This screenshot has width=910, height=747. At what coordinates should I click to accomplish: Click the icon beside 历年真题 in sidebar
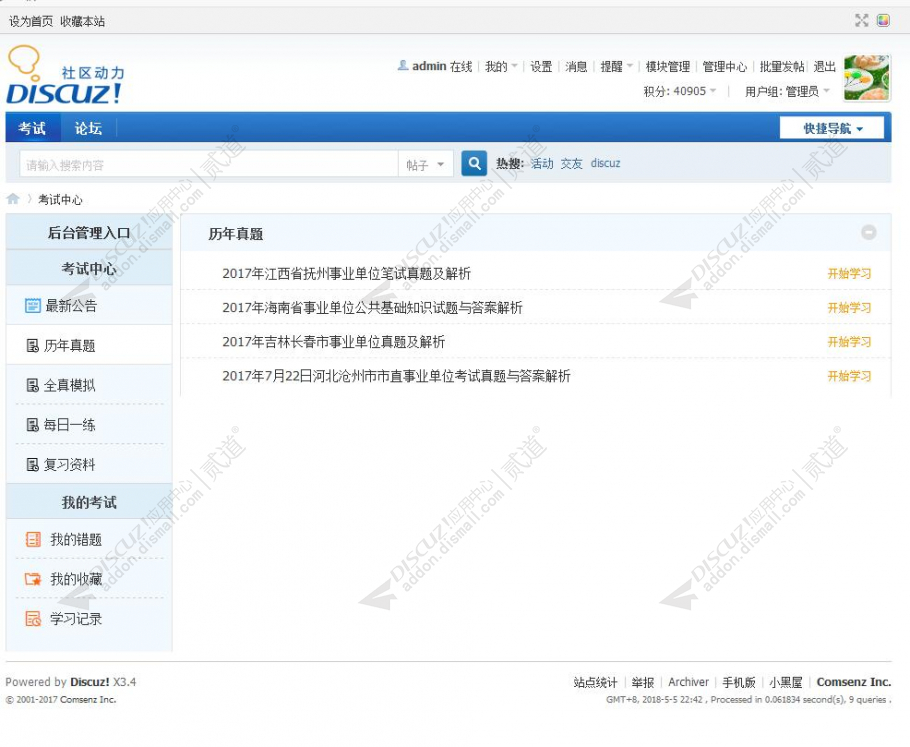pos(33,346)
